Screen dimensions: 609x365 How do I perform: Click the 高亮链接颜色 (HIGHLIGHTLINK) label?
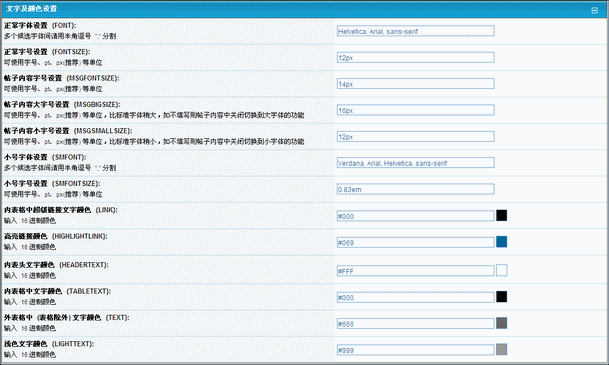pyautogui.click(x=56, y=236)
